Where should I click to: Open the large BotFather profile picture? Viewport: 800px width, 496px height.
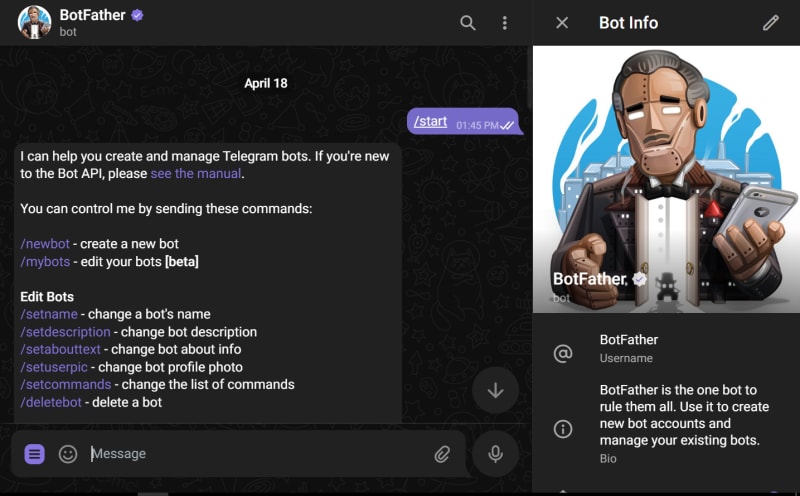[666, 179]
